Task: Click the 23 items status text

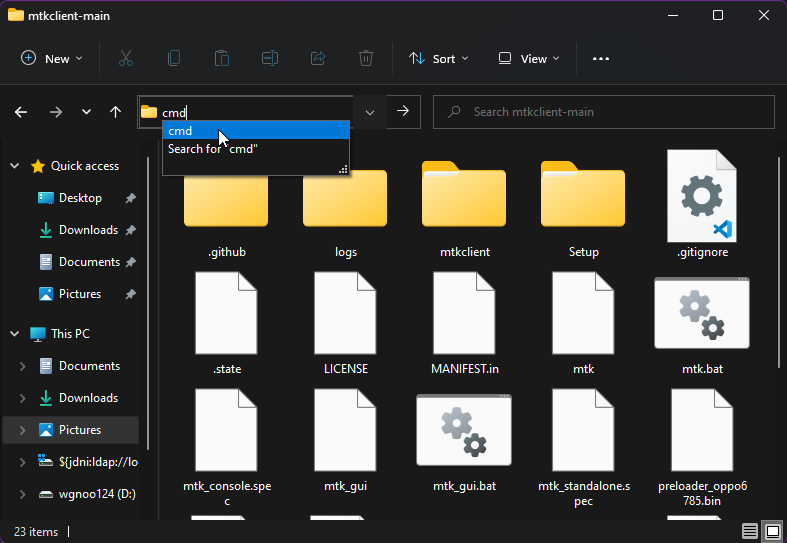Action: 36,531
